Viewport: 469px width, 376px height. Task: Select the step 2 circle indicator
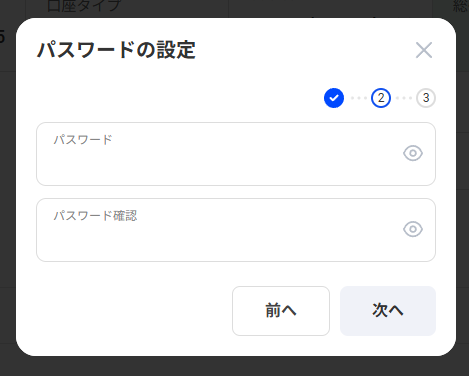tap(381, 98)
